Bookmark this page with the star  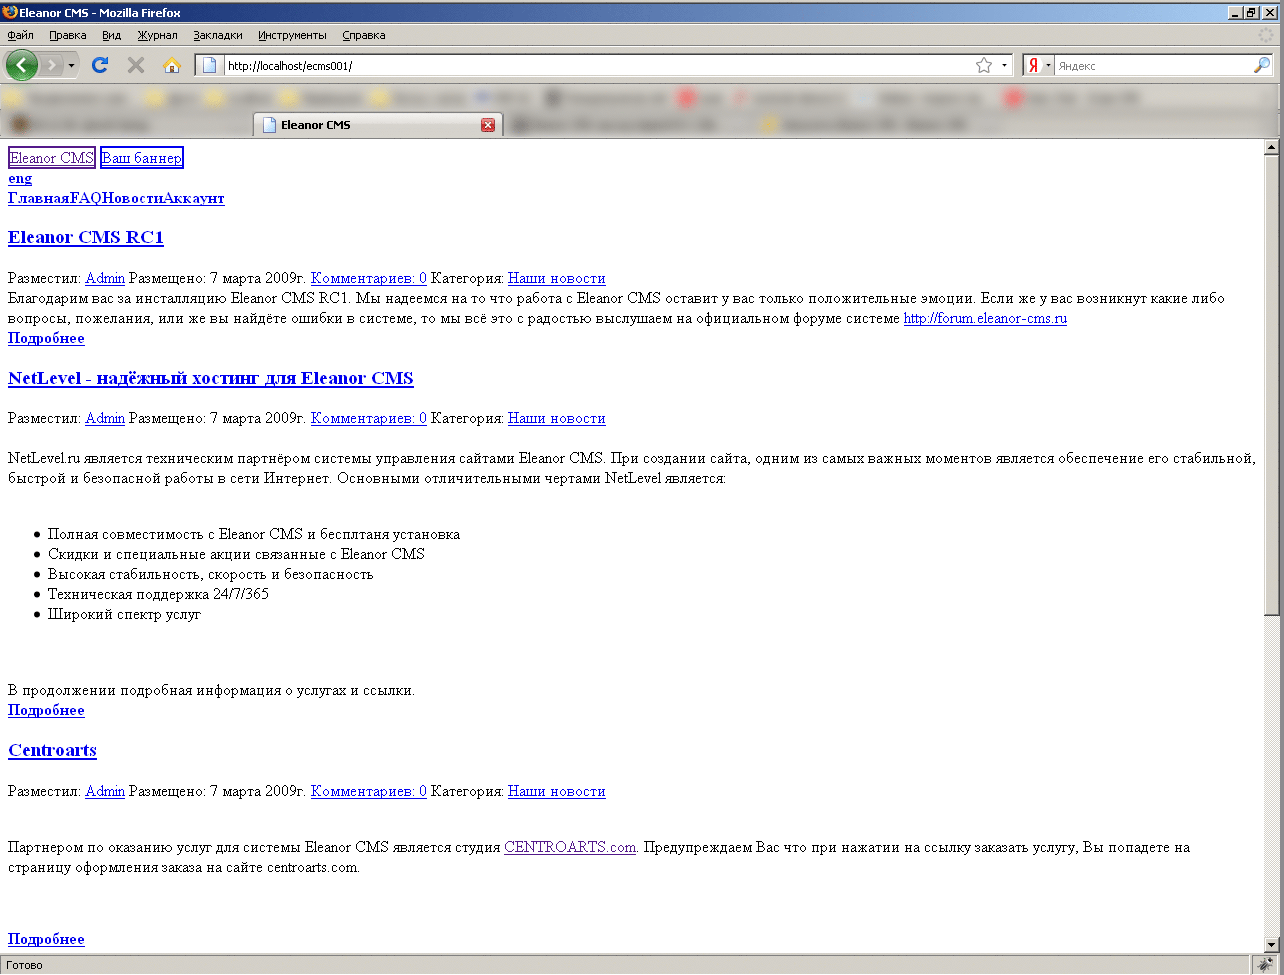984,65
